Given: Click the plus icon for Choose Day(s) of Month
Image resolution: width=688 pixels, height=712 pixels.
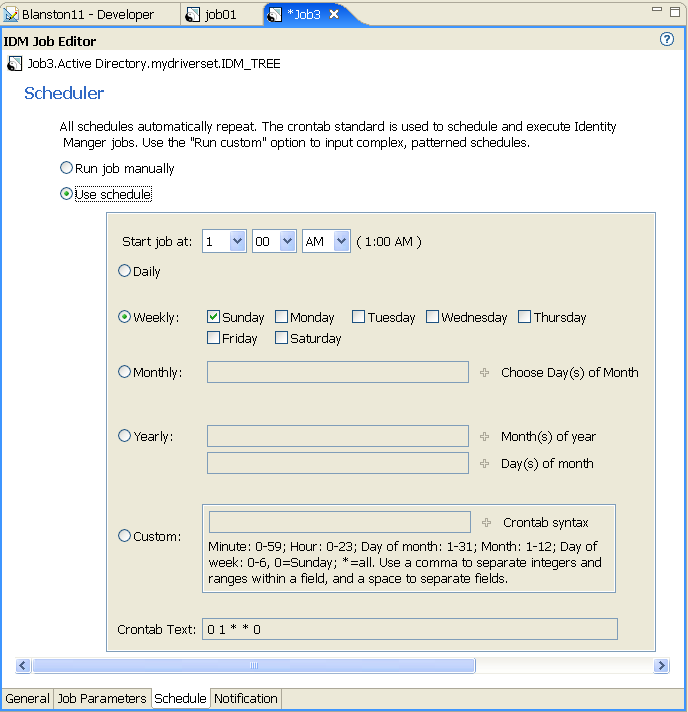Looking at the screenshot, I should tap(485, 372).
